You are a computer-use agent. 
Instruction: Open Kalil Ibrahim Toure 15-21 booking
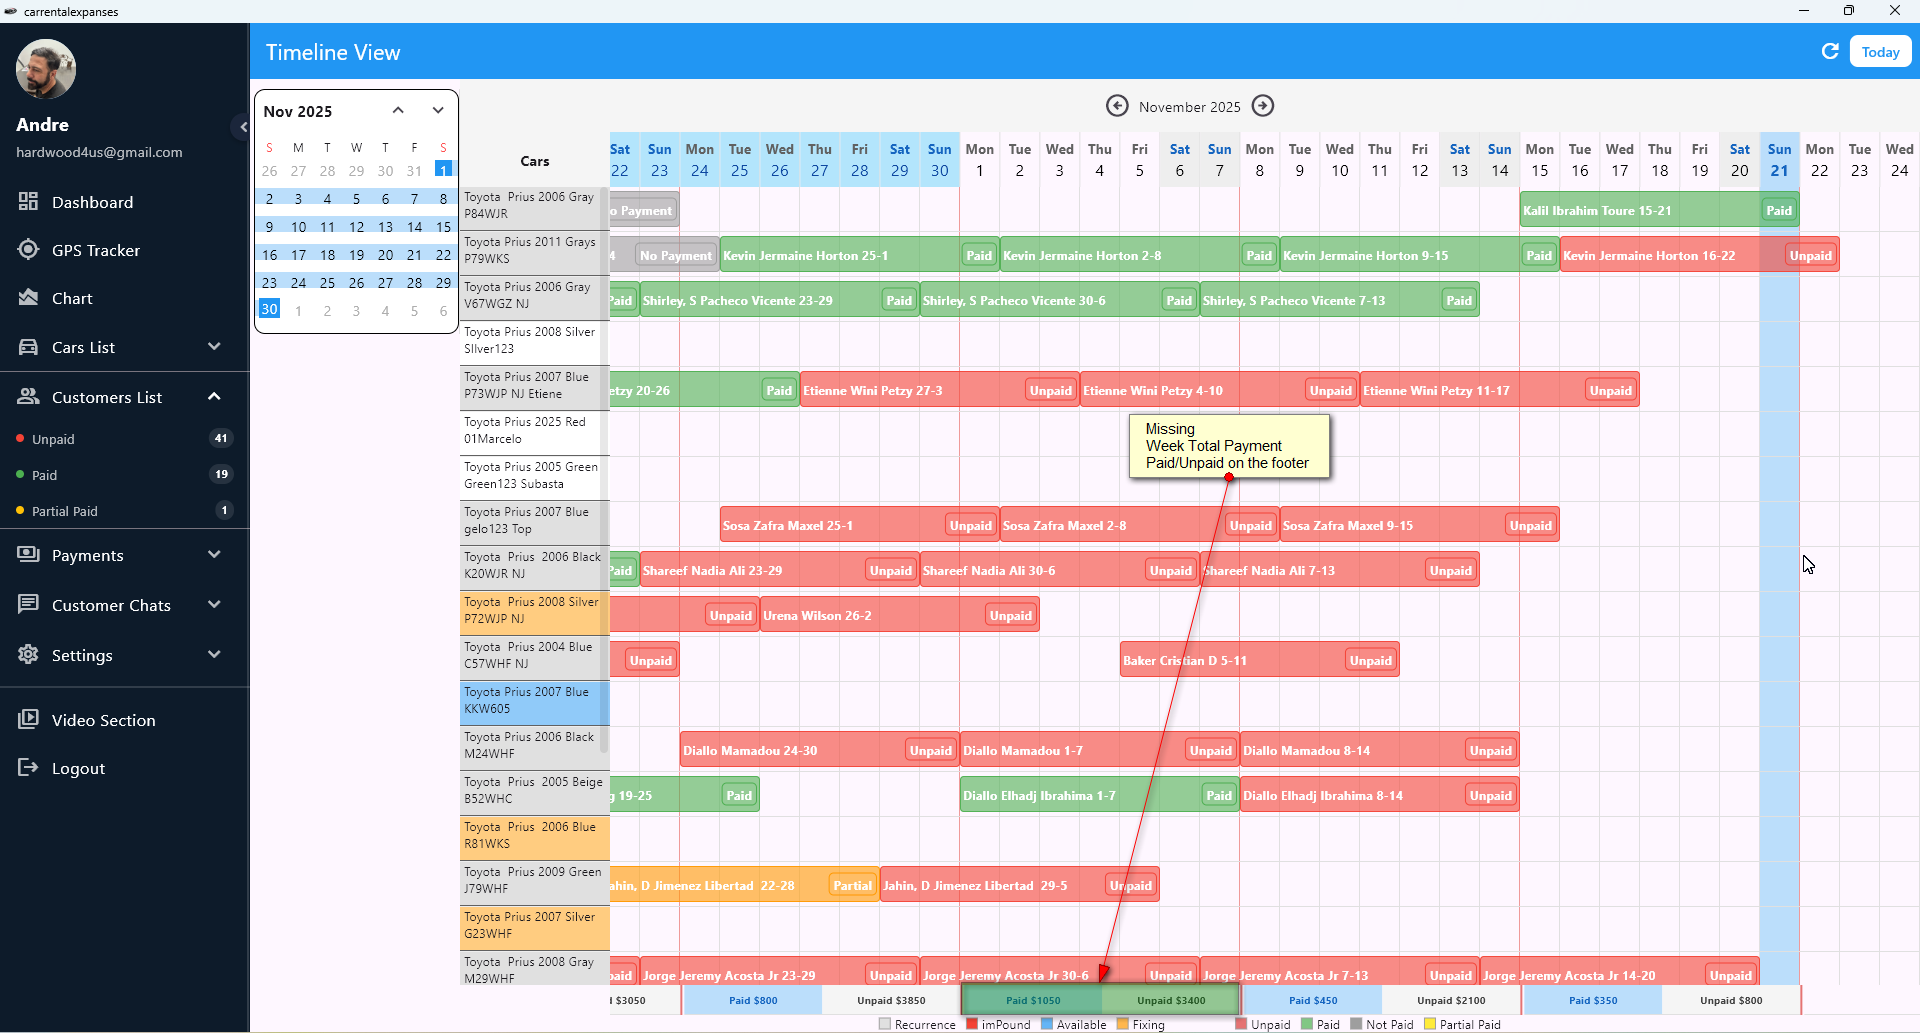click(x=1640, y=210)
